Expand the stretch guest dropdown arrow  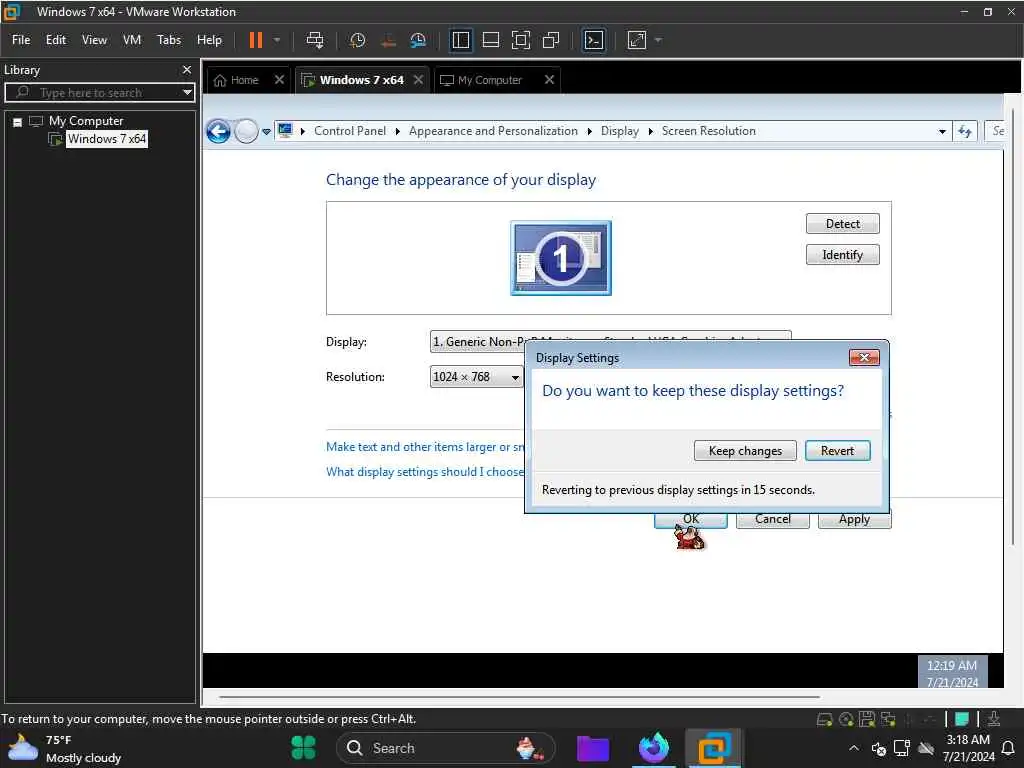coord(658,40)
